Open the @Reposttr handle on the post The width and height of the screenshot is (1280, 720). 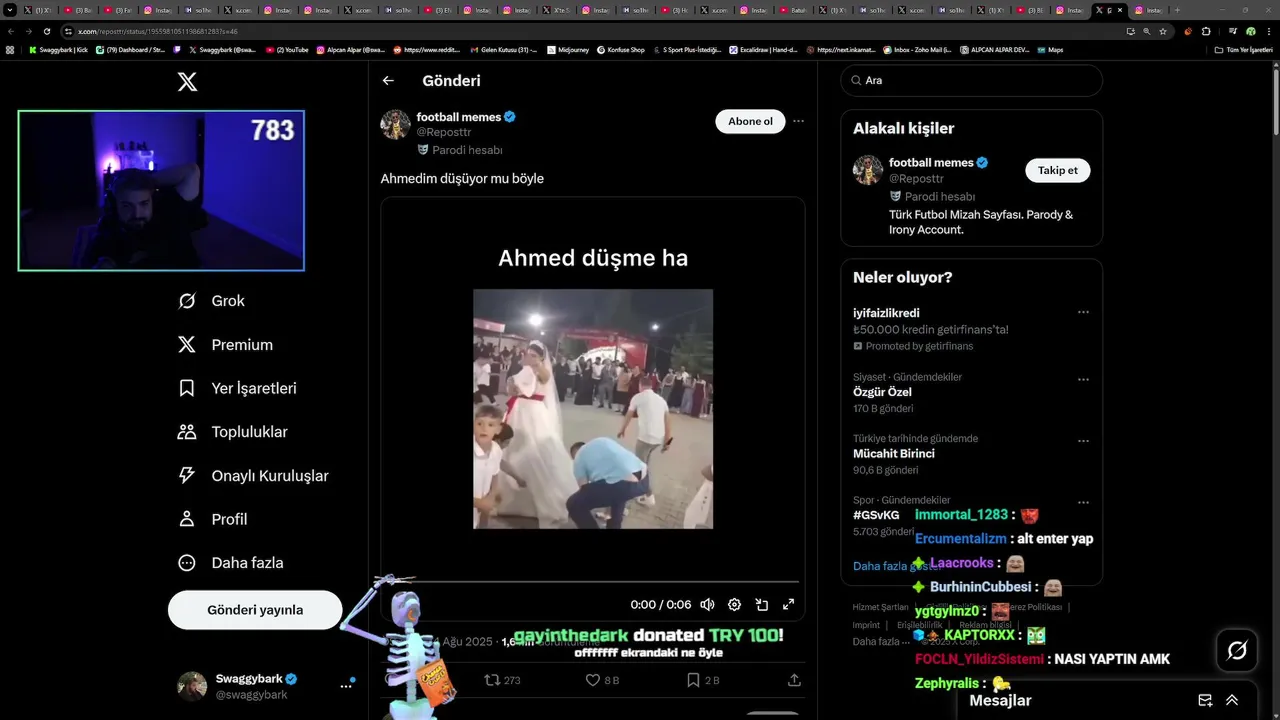pyautogui.click(x=443, y=132)
